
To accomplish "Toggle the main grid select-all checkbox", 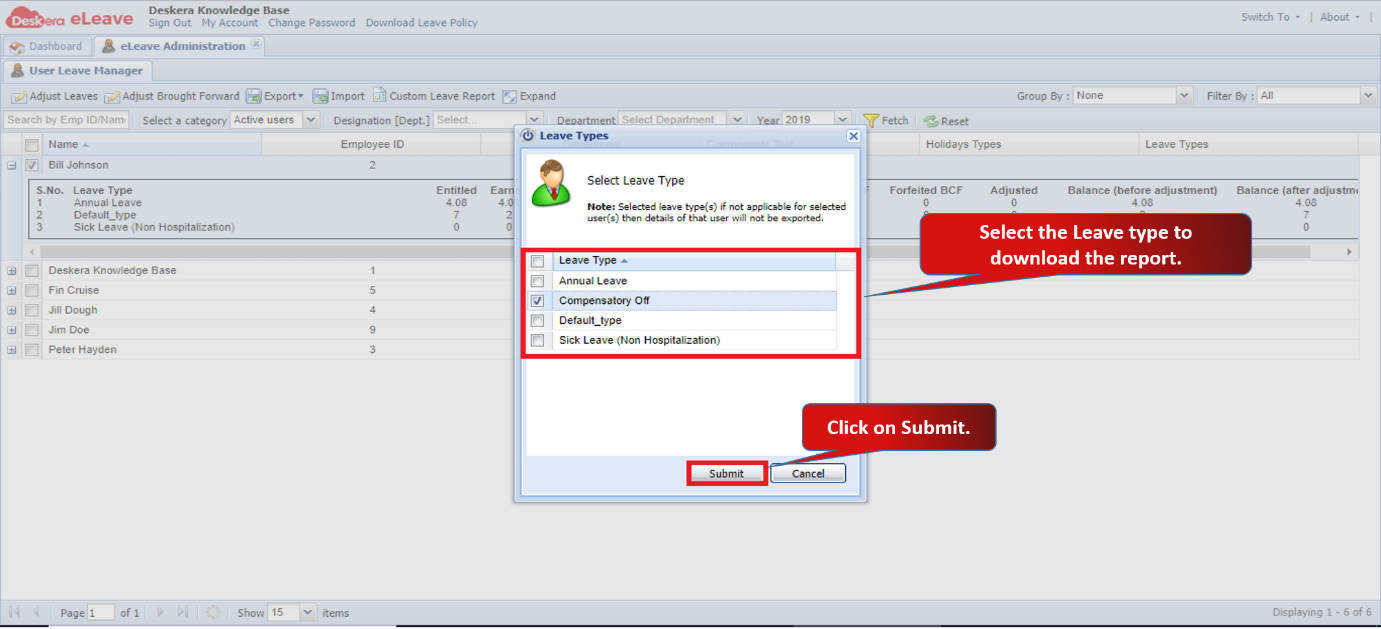I will [x=32, y=145].
